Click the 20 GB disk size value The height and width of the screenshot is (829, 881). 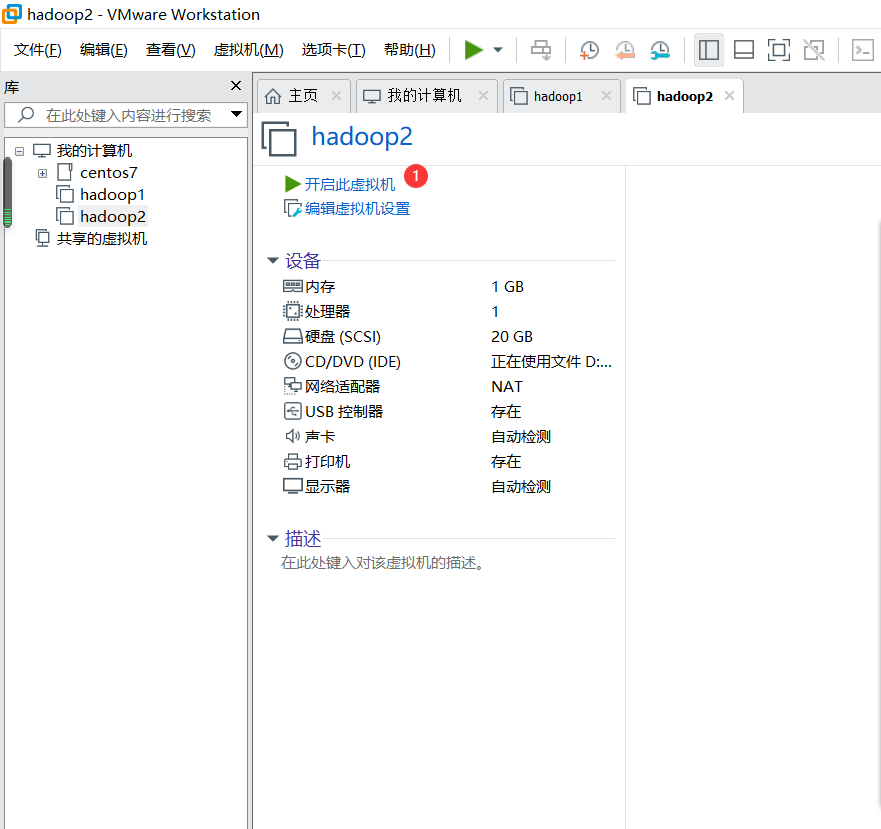(x=512, y=337)
